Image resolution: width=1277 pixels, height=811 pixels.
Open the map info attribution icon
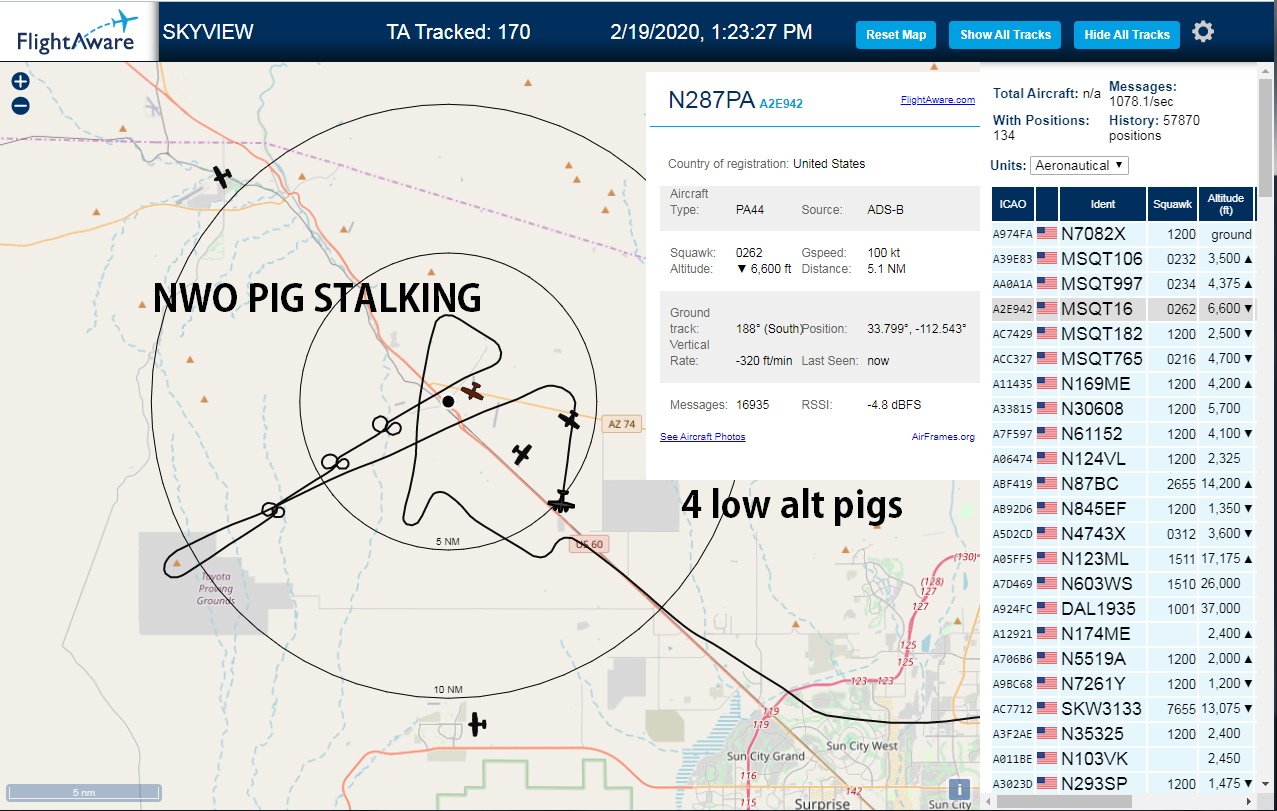click(x=959, y=790)
